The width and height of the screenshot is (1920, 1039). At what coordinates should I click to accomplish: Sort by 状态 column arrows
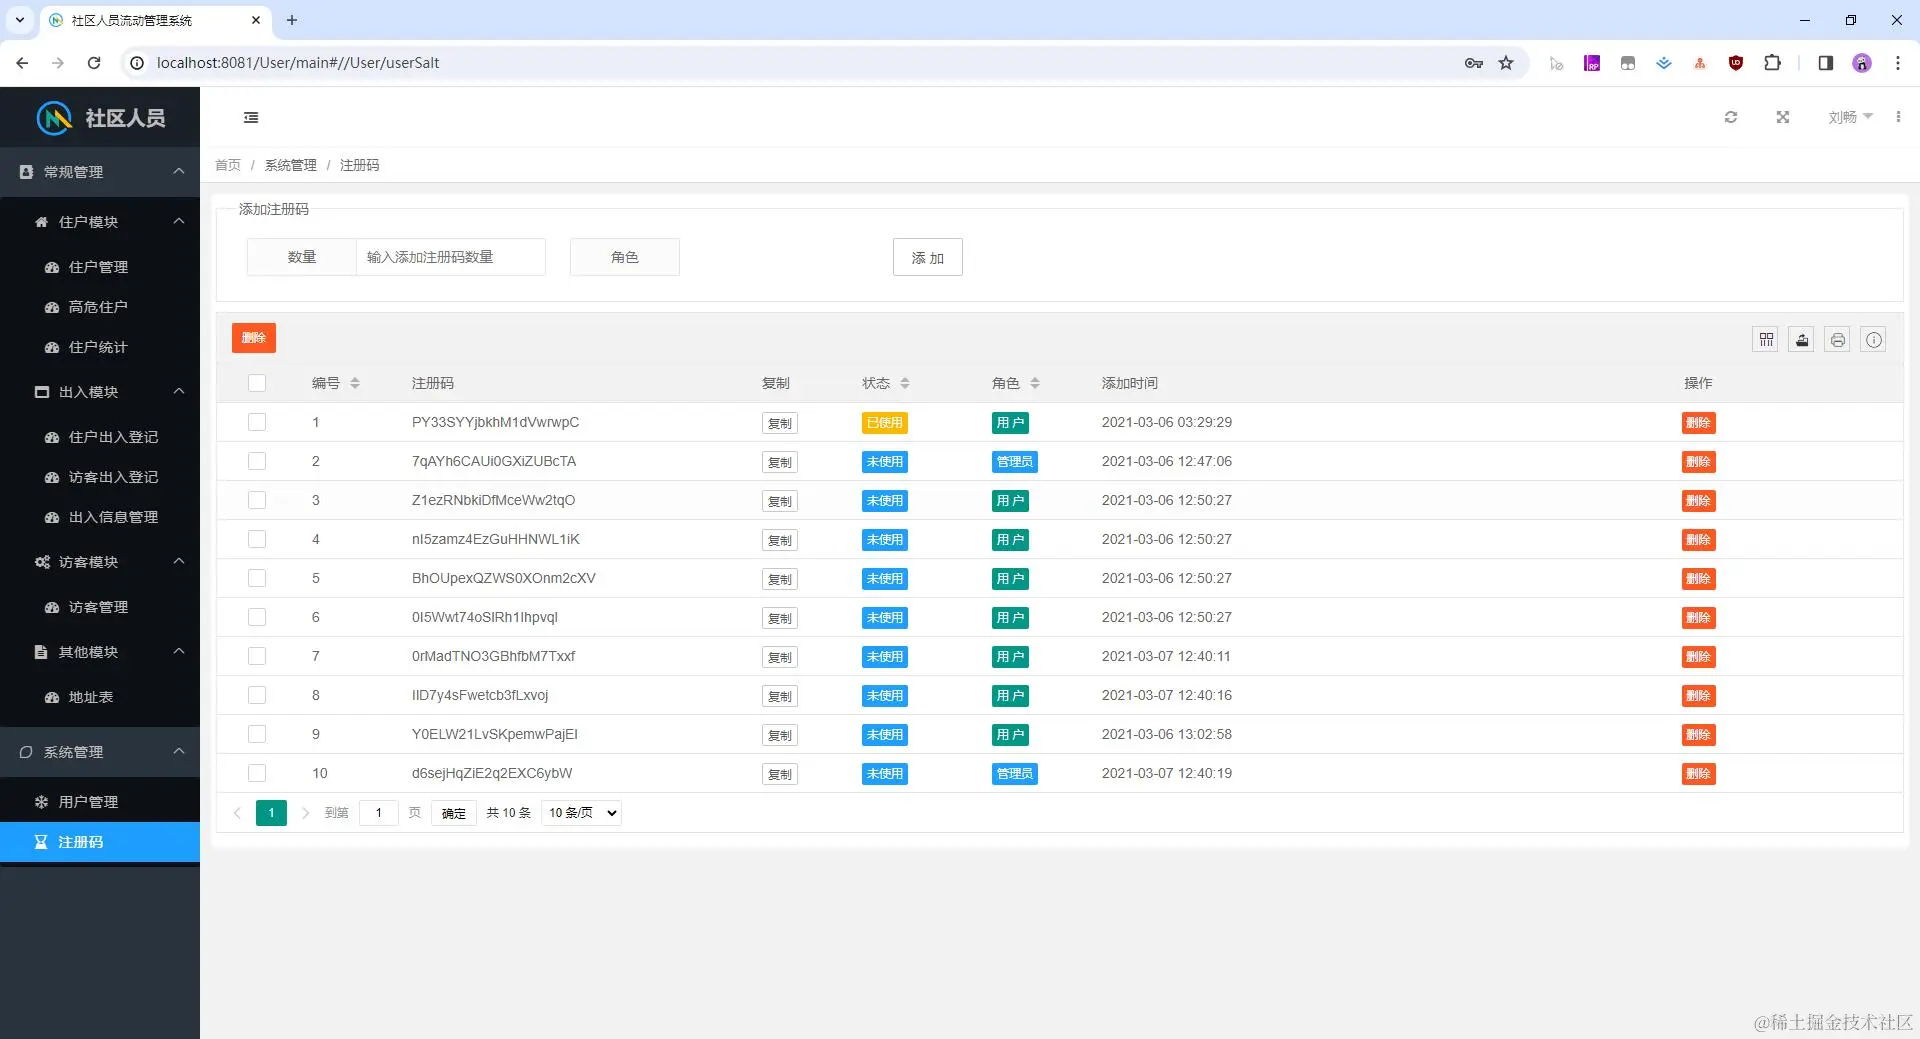click(x=905, y=383)
